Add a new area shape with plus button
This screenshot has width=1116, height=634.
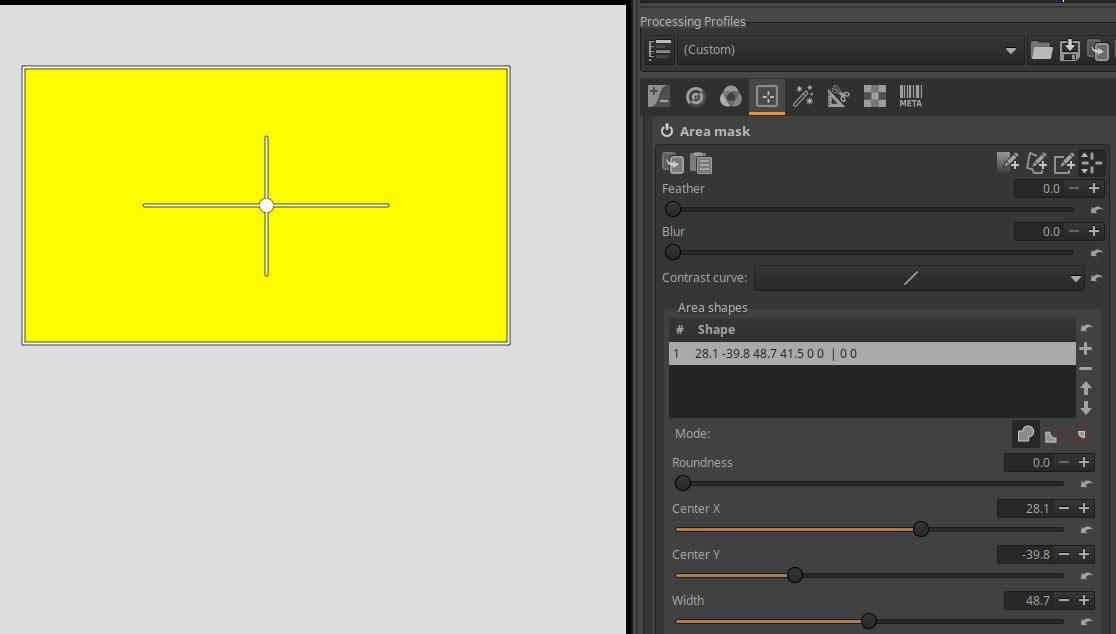1085,349
